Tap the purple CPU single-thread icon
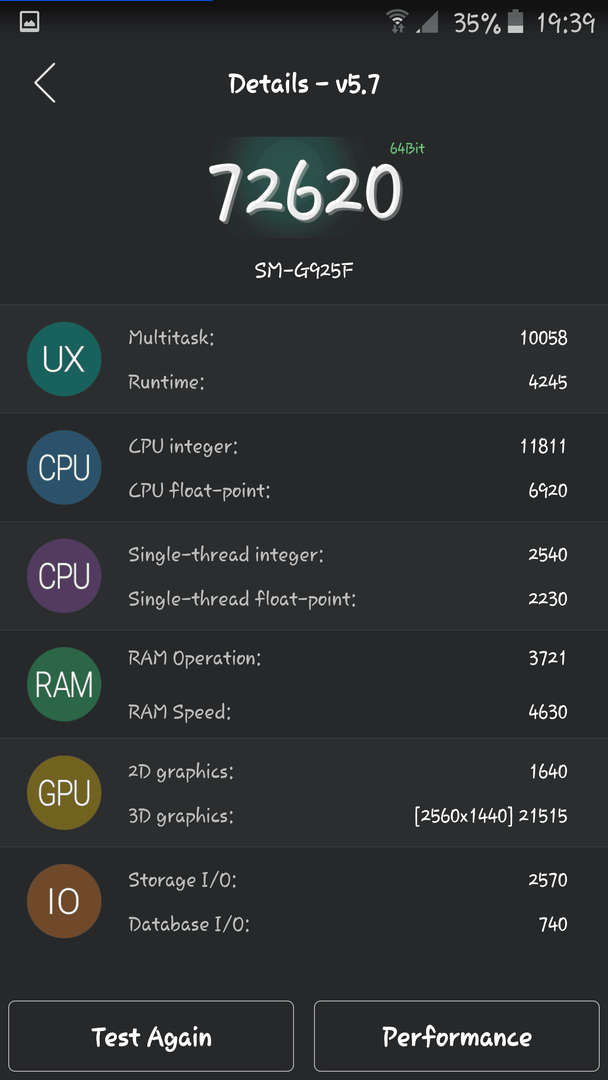 click(x=64, y=576)
